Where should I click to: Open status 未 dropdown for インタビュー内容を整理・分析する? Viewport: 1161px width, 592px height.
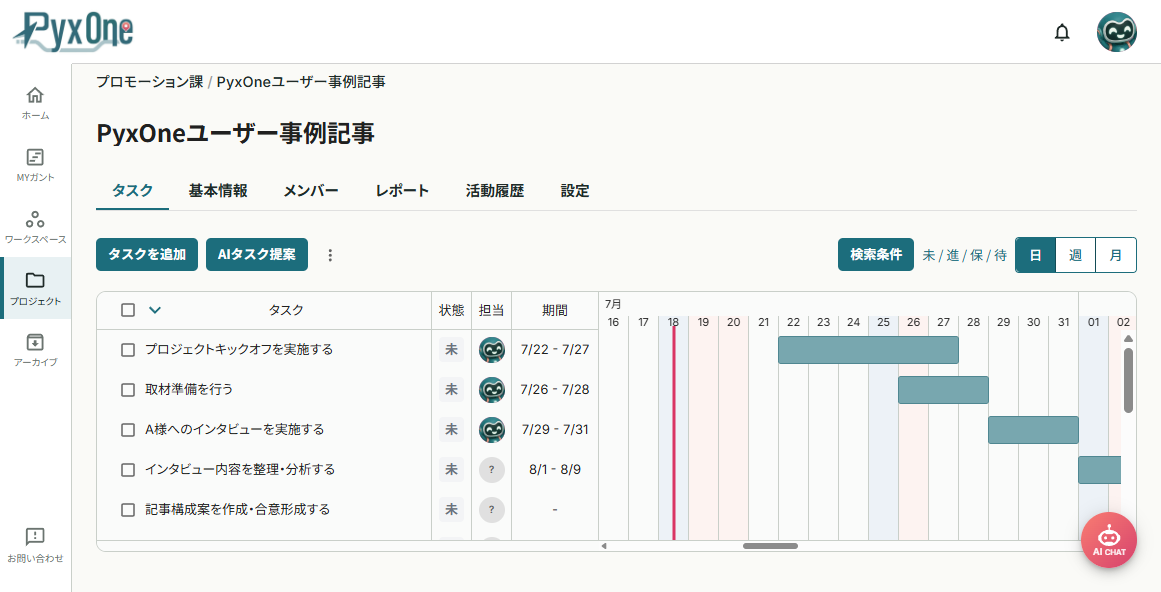point(452,470)
